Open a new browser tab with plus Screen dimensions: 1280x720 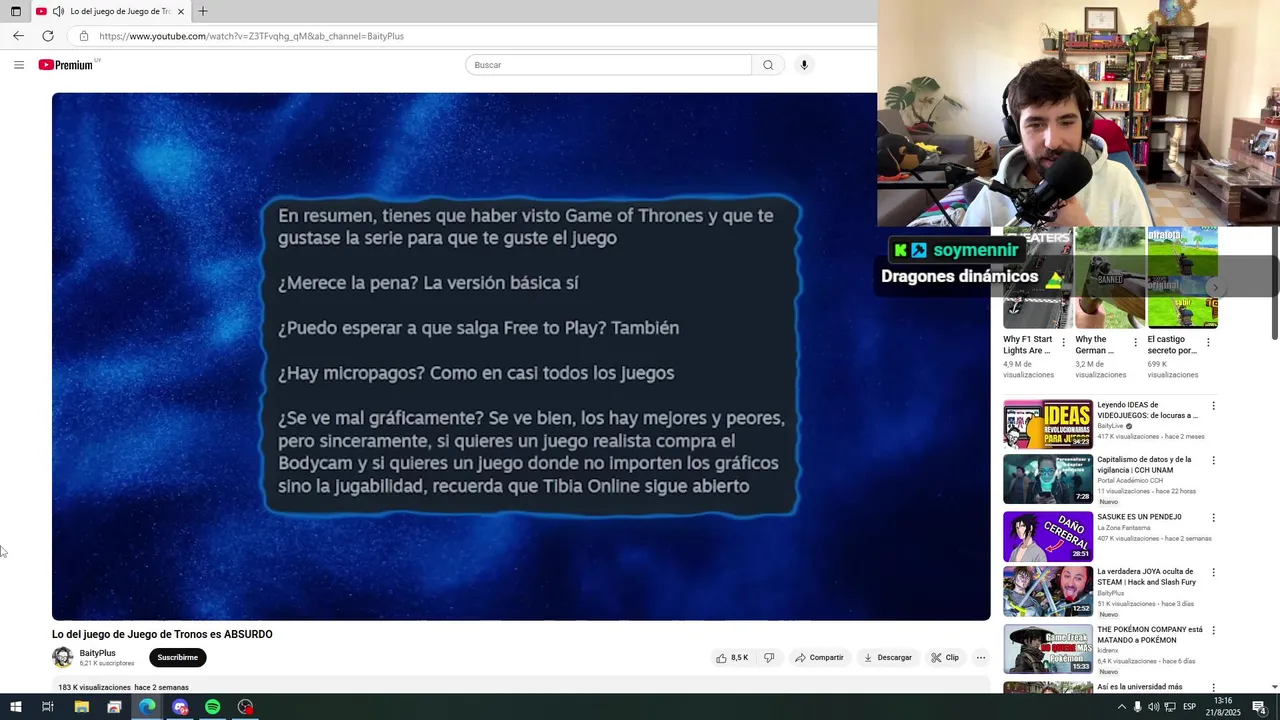click(203, 11)
